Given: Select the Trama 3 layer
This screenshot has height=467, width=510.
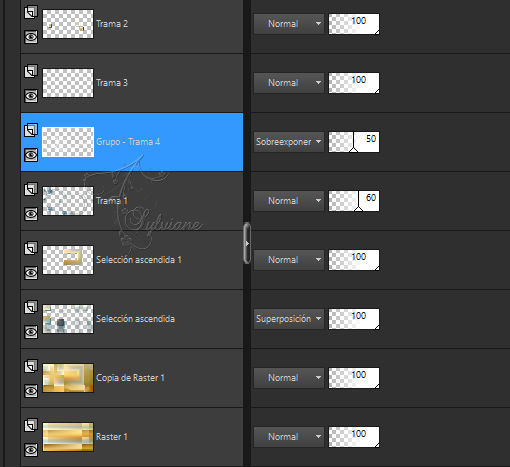Looking at the screenshot, I should 132,83.
